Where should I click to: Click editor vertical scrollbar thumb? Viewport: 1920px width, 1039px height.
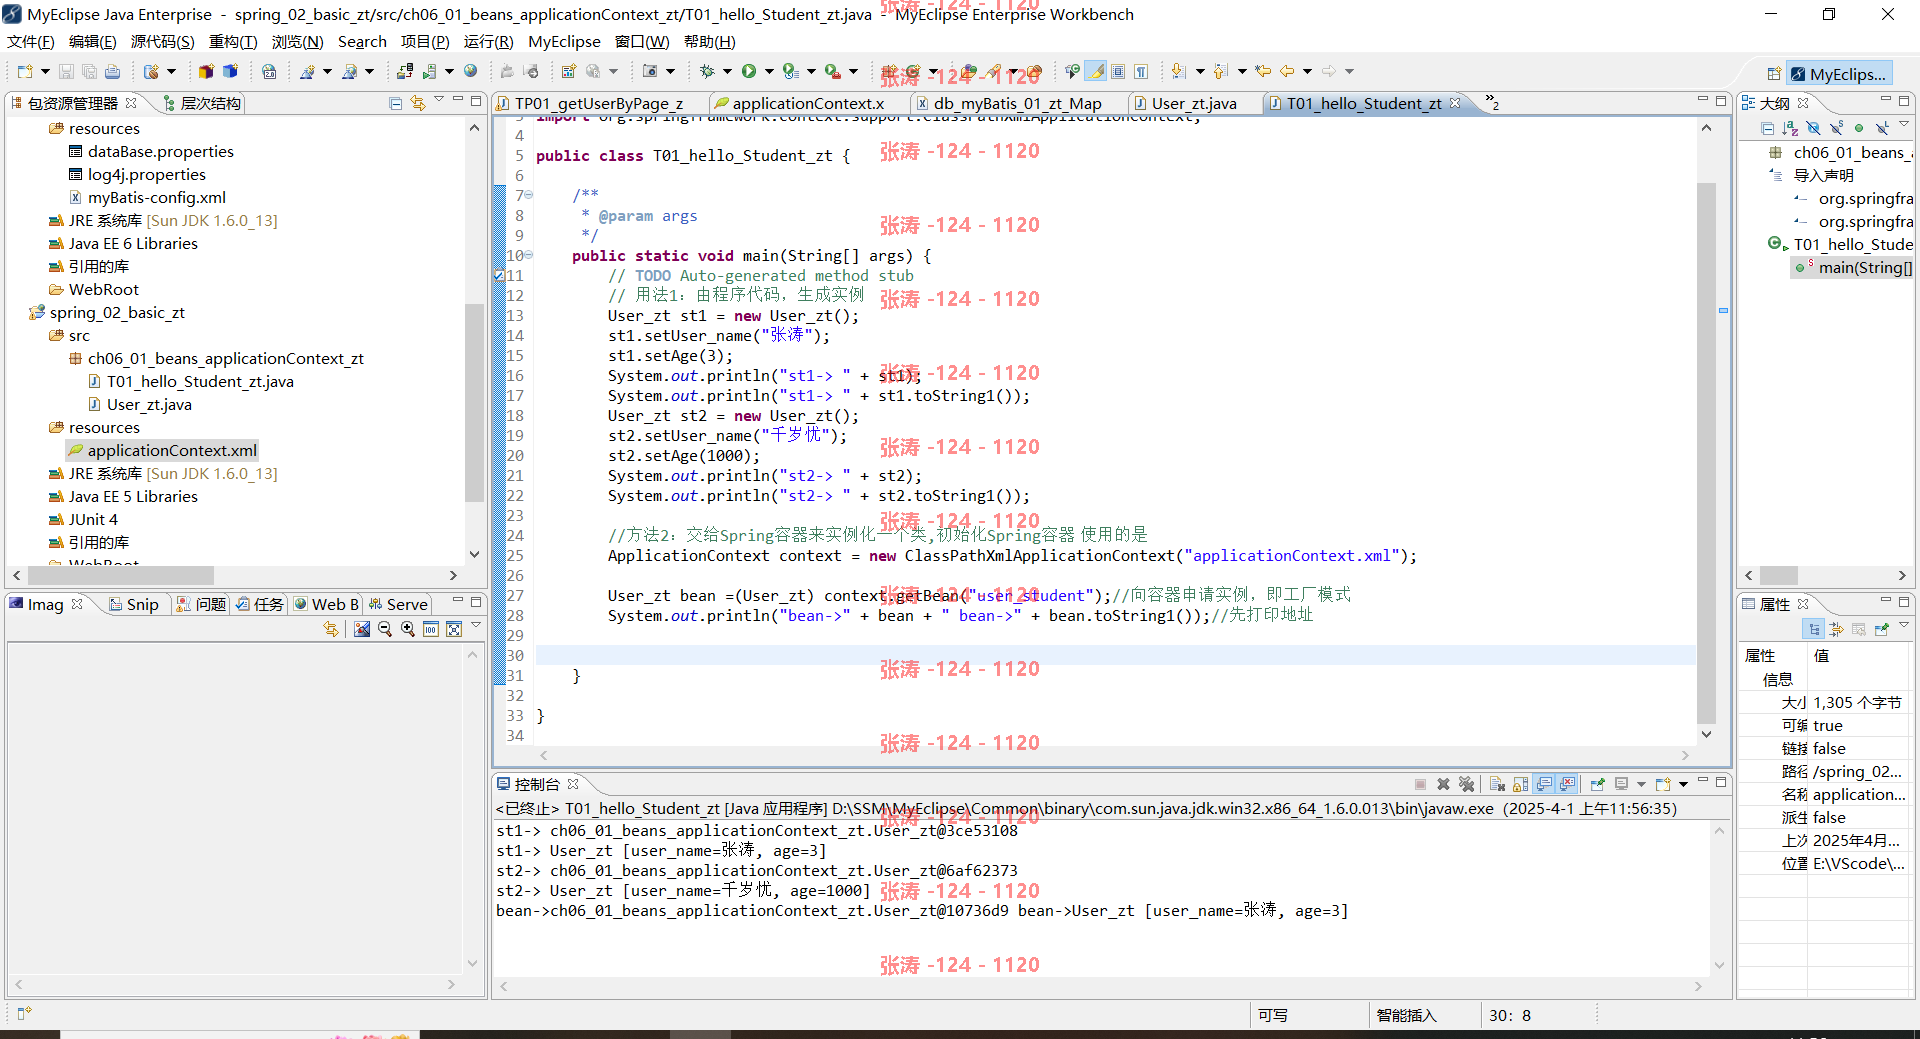pos(1707,452)
